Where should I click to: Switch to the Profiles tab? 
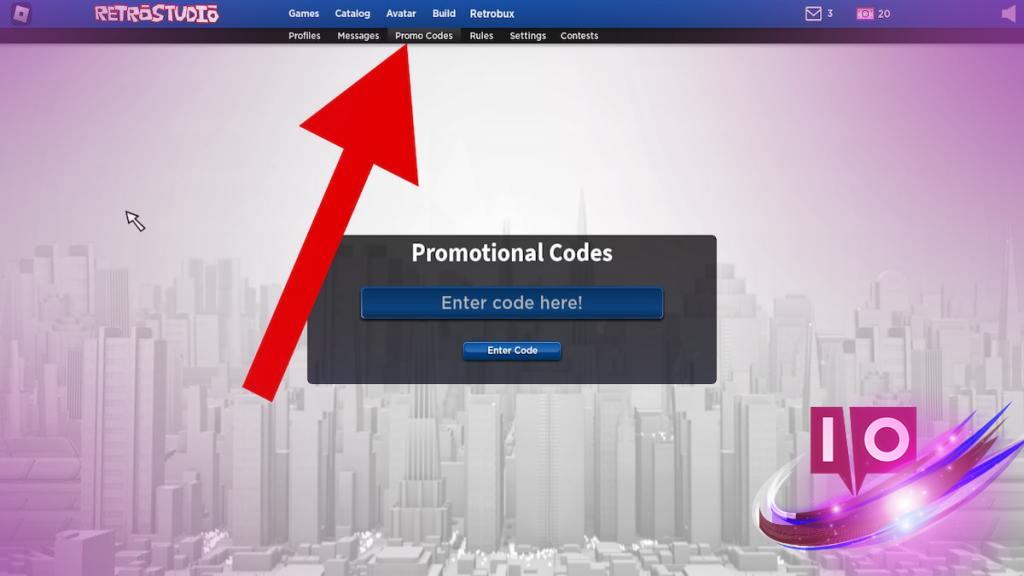click(x=304, y=36)
